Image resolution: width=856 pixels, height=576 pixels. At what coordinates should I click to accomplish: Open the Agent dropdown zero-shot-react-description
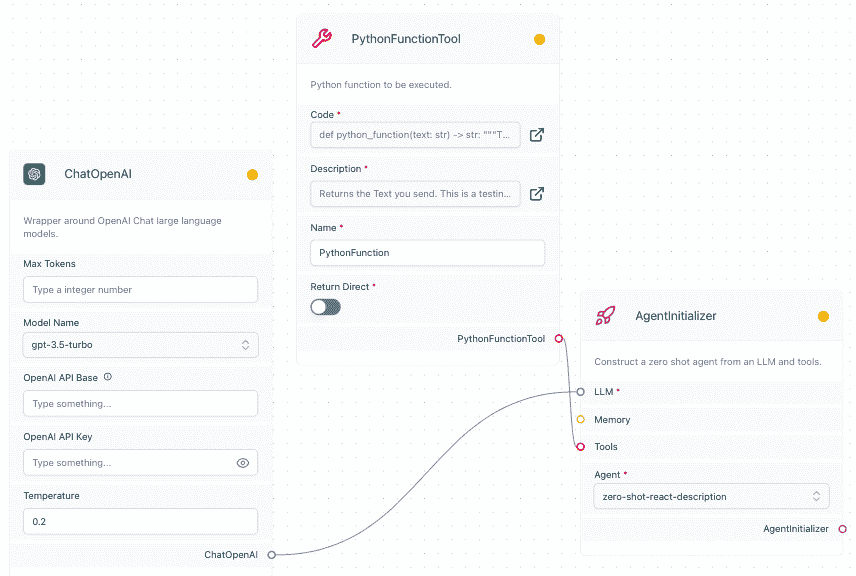(711, 497)
